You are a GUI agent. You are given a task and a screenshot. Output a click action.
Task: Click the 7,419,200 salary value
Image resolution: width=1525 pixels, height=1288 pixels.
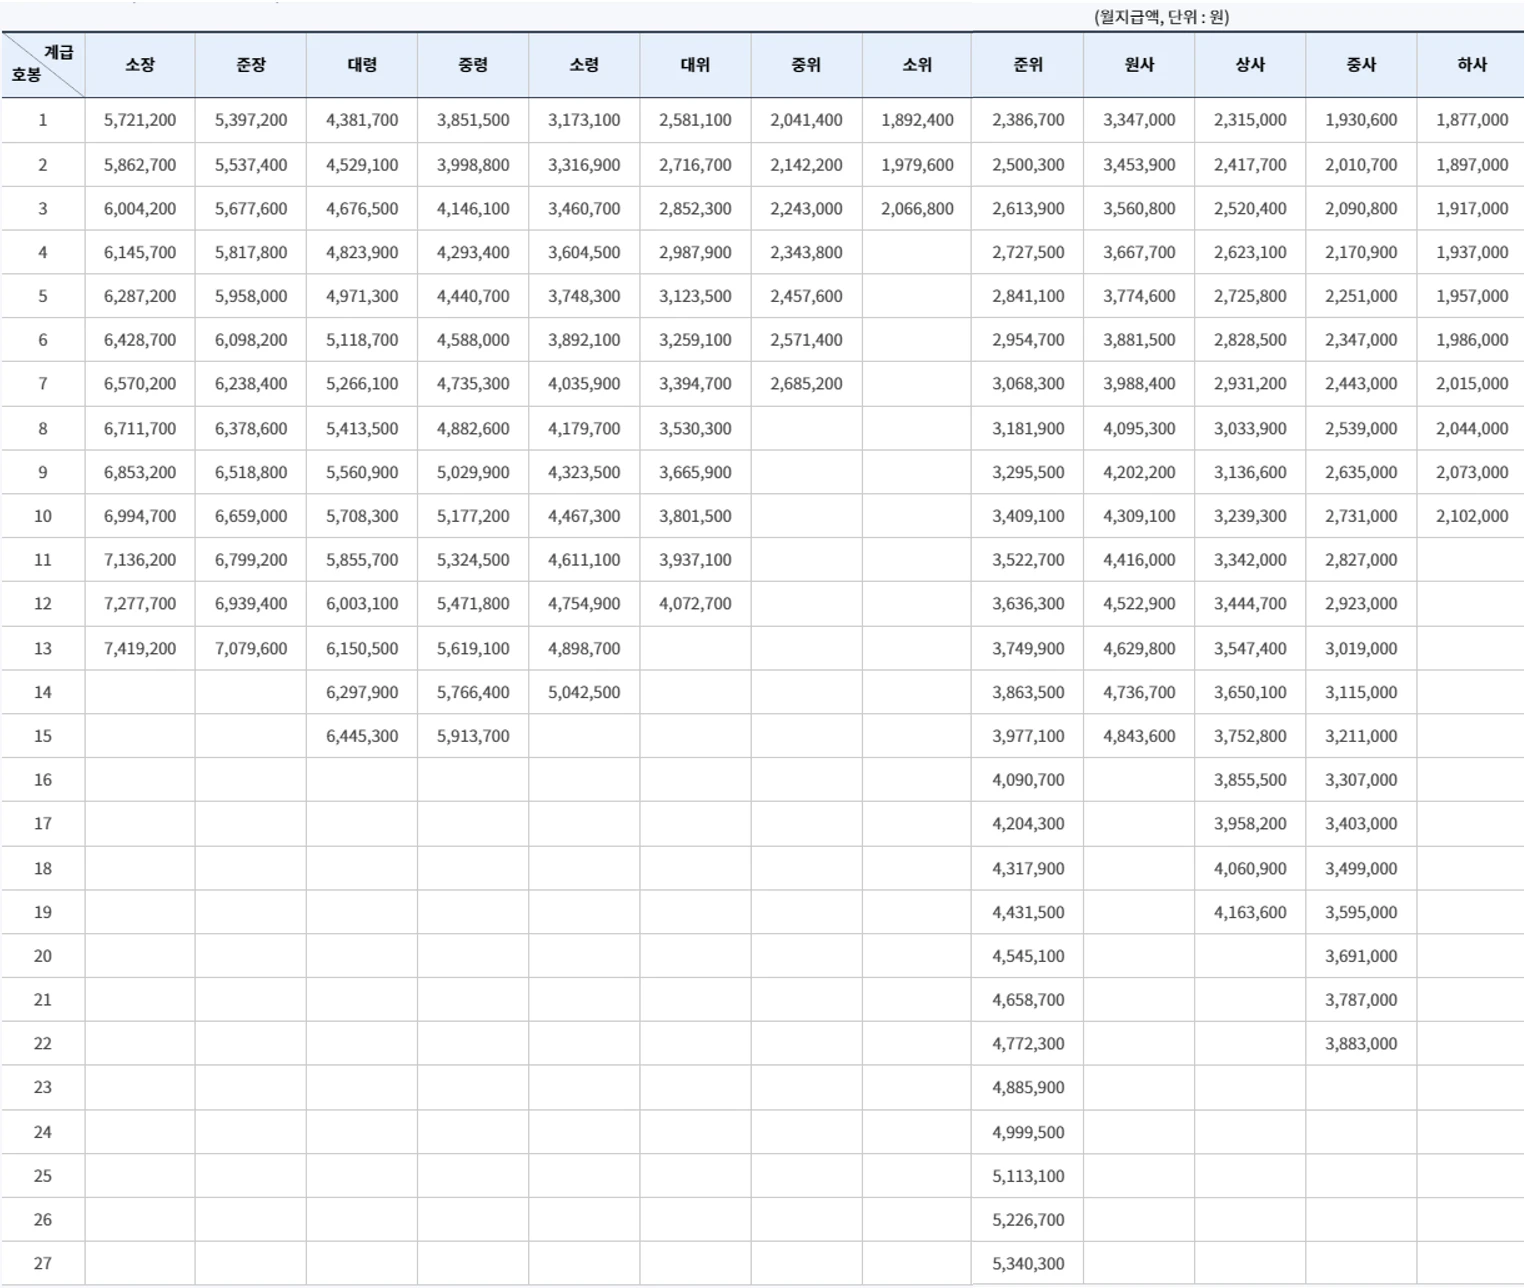tap(140, 648)
